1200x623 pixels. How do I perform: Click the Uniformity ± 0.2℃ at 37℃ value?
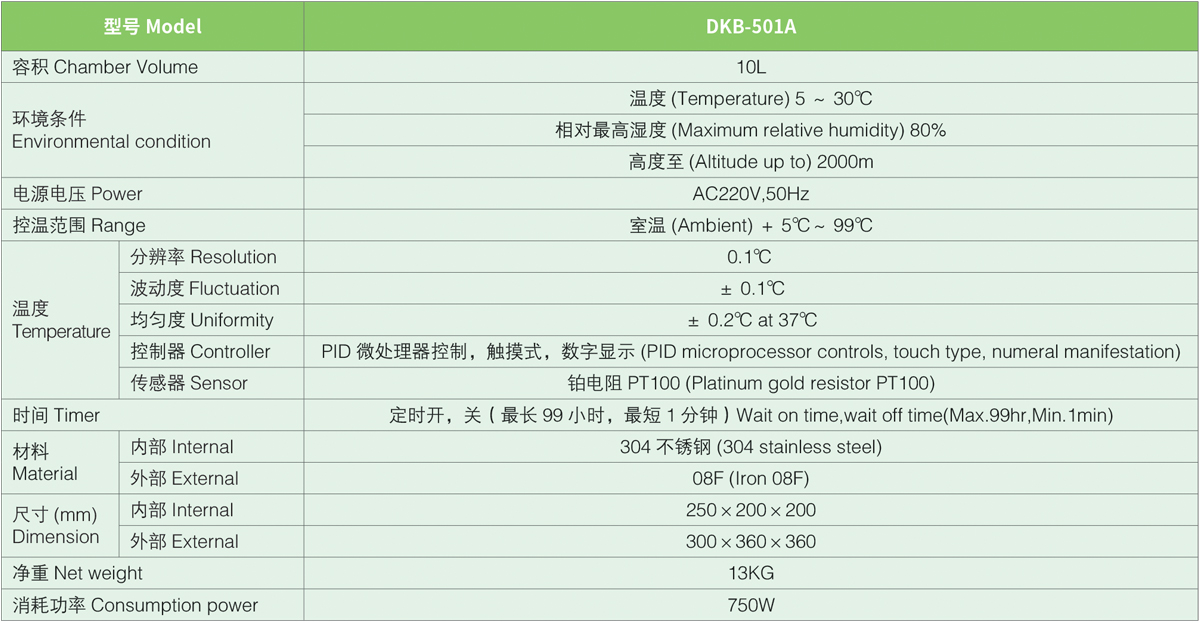pyautogui.click(x=750, y=320)
